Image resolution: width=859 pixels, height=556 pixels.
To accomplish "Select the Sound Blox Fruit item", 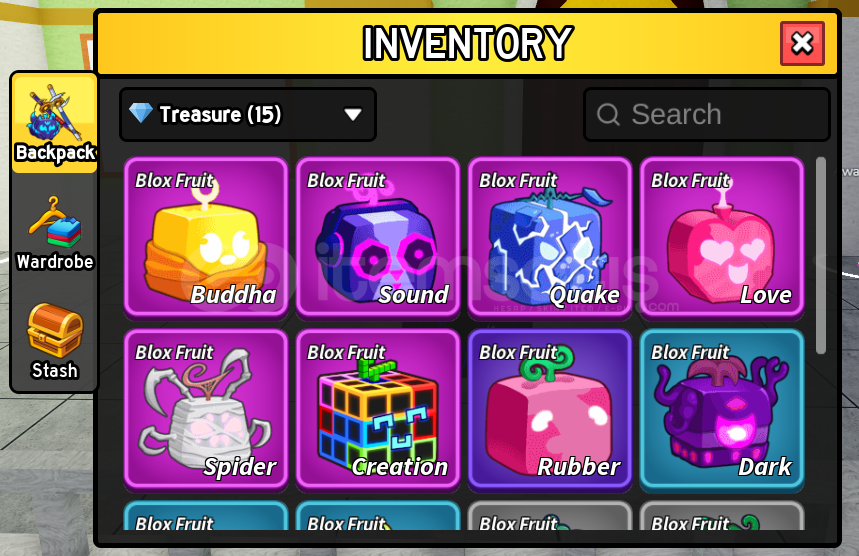I will 378,237.
